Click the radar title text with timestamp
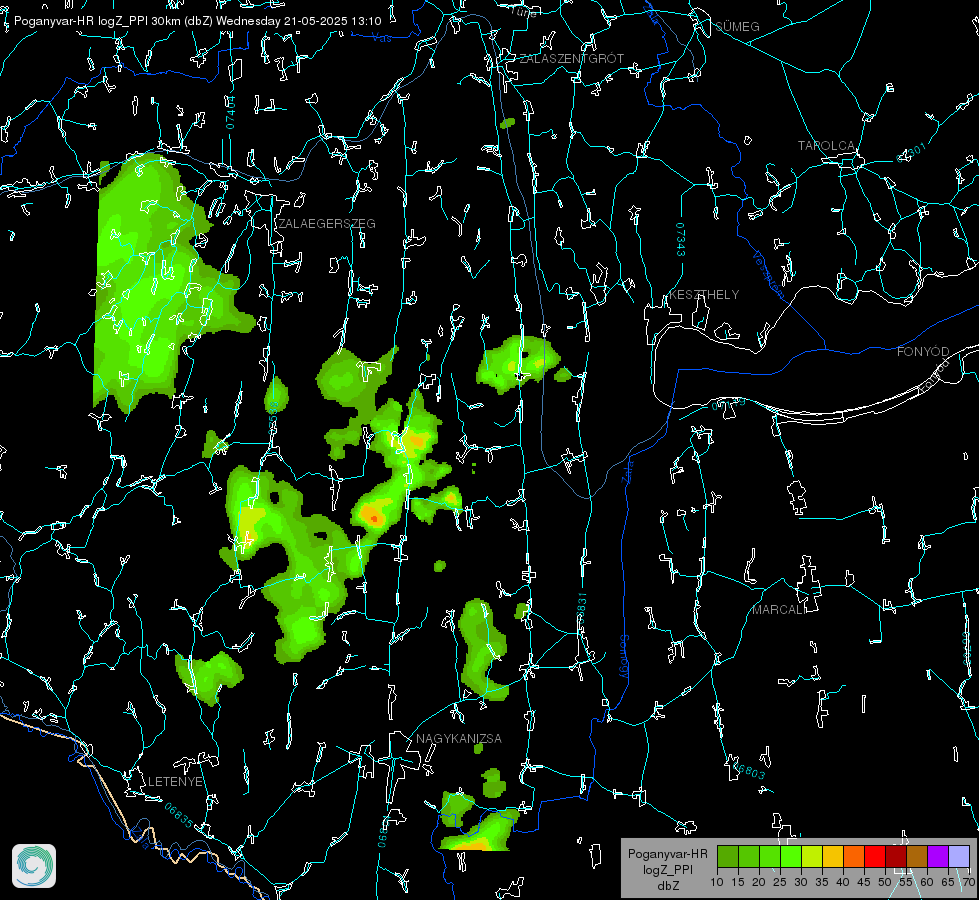Viewport: 979px width, 900px height. (x=197, y=21)
